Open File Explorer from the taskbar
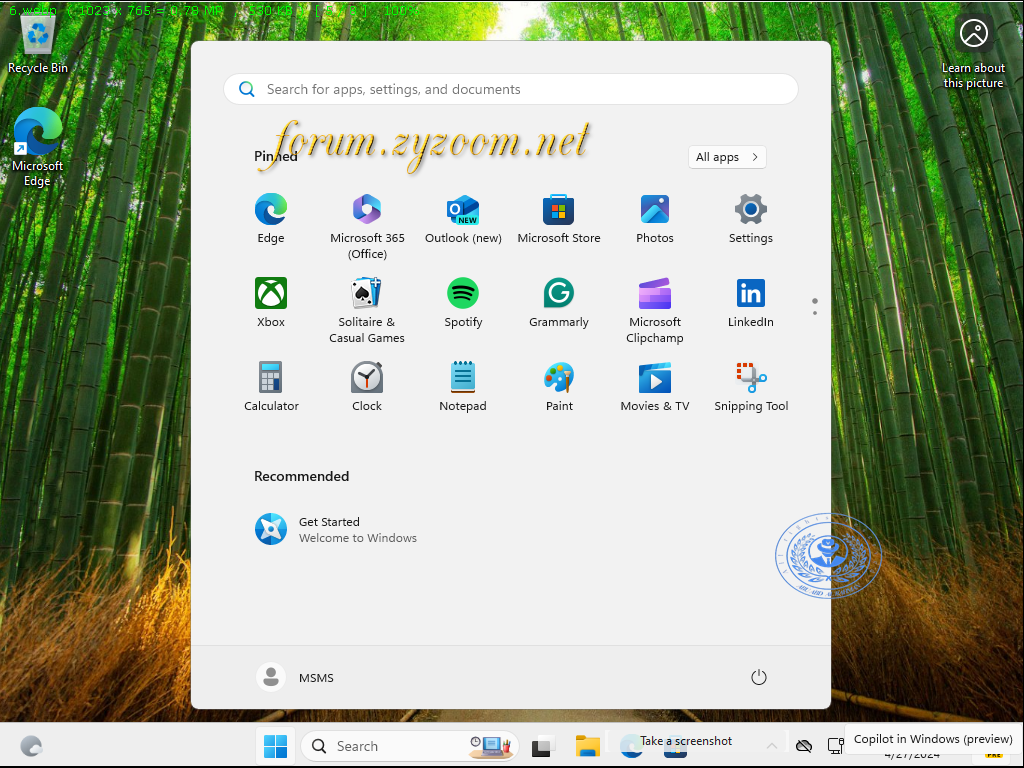Image resolution: width=1024 pixels, height=768 pixels. pyautogui.click(x=588, y=746)
